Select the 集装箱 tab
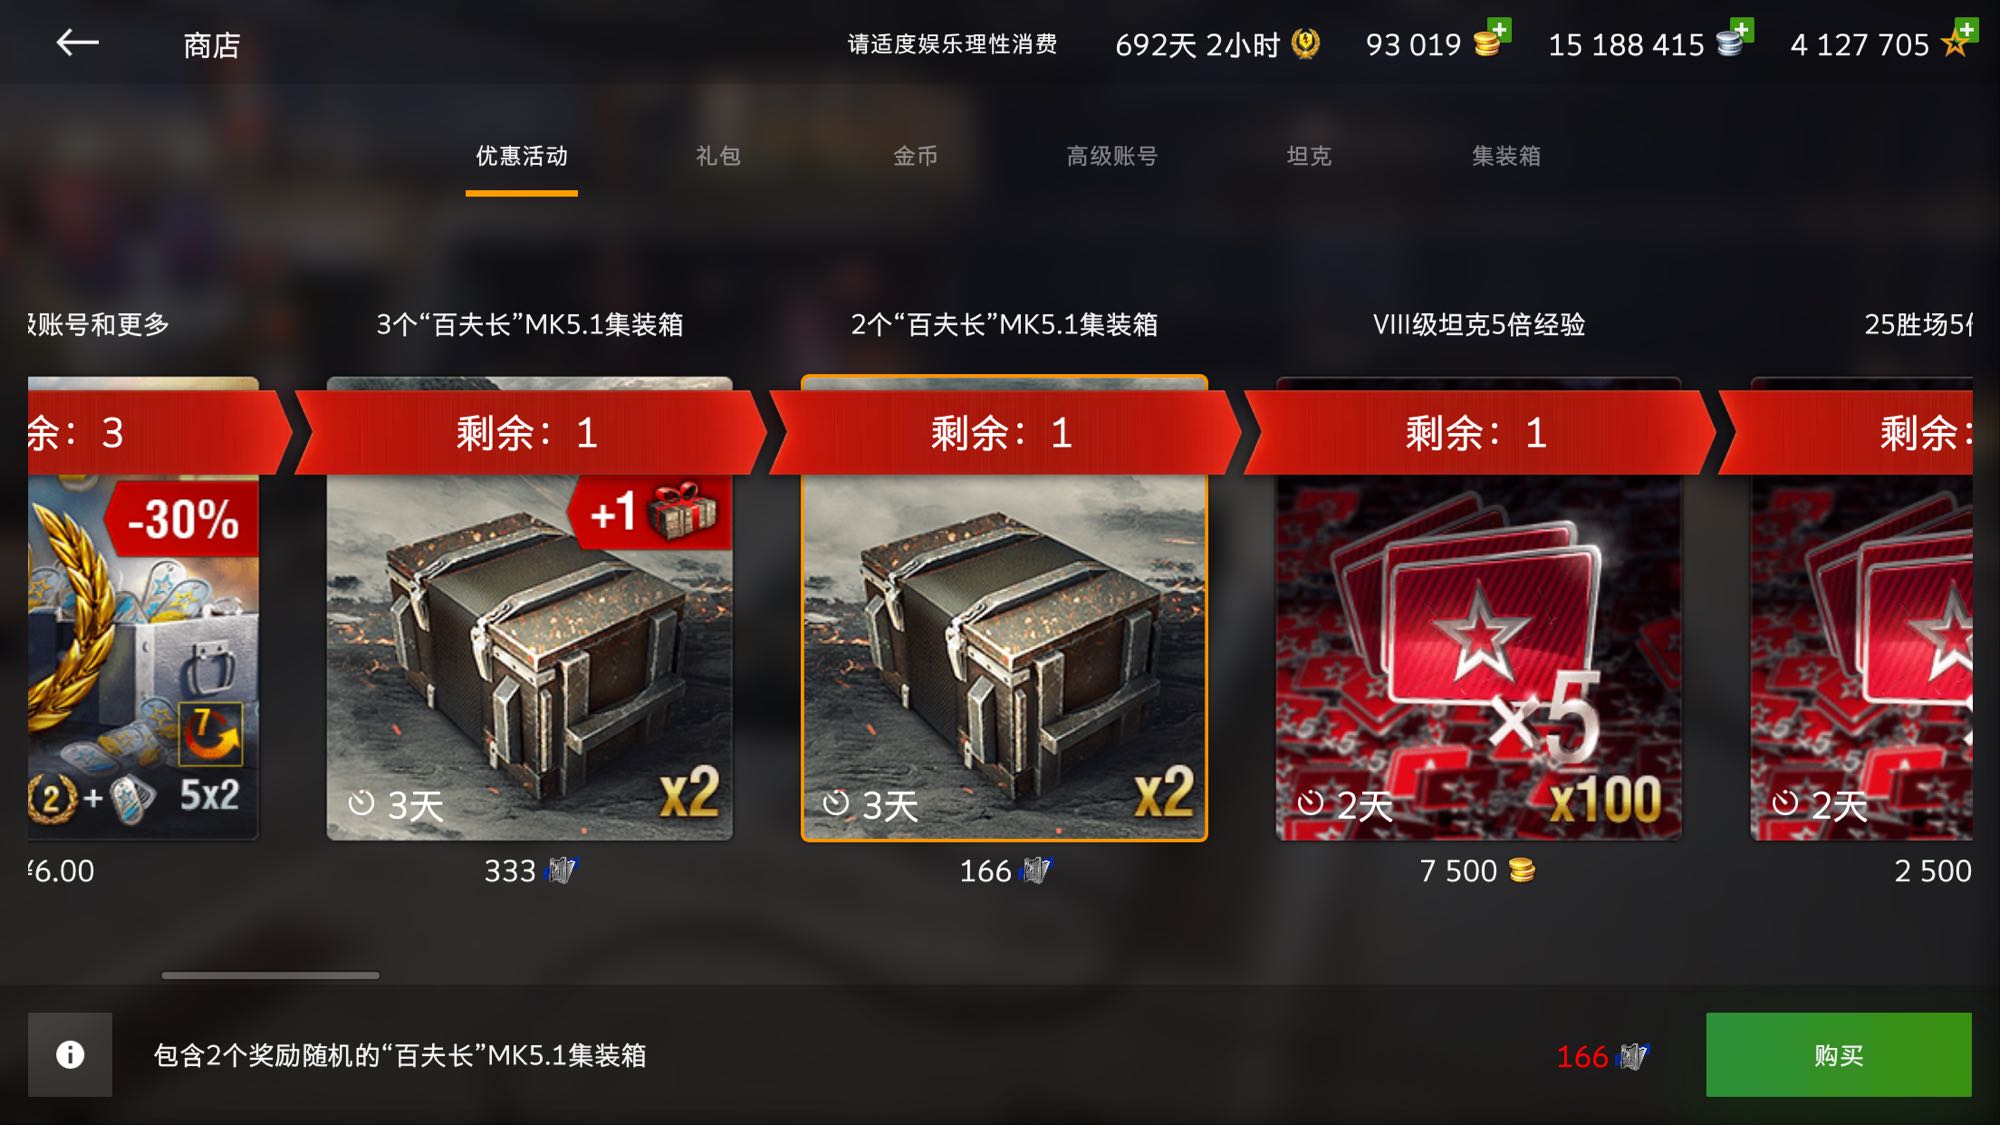Viewport: 2000px width, 1125px height. click(x=1506, y=156)
